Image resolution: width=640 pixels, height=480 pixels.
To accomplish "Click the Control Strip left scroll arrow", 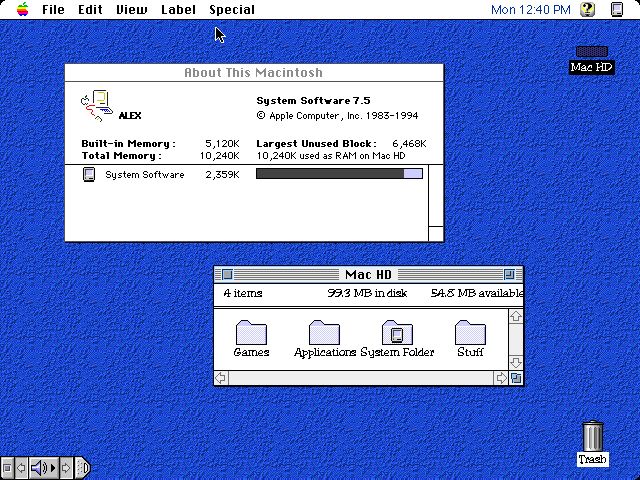I will [x=21, y=468].
